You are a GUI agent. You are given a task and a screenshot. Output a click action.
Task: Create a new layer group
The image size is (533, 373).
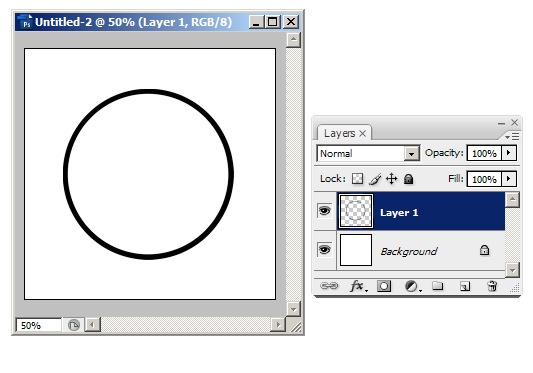(437, 286)
